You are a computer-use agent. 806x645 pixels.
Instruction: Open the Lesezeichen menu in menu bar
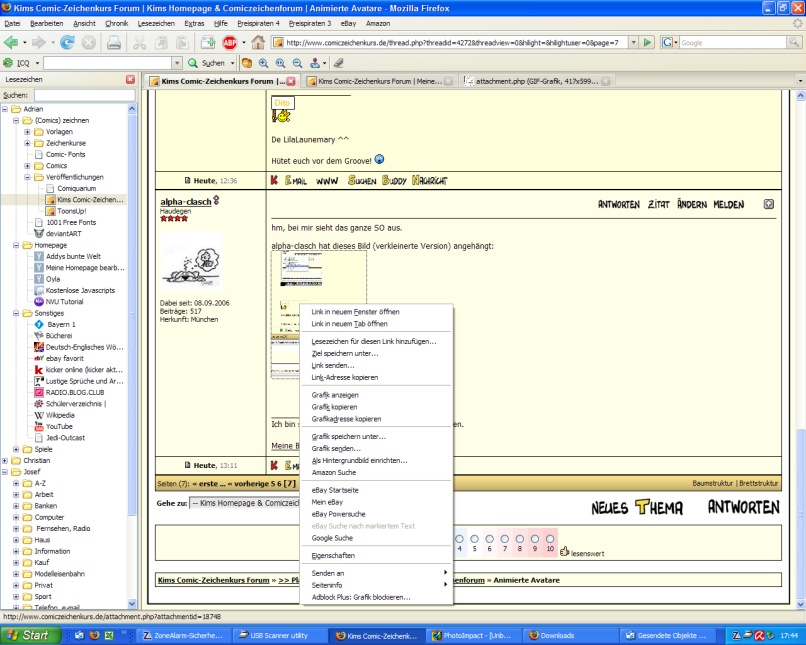(x=155, y=22)
